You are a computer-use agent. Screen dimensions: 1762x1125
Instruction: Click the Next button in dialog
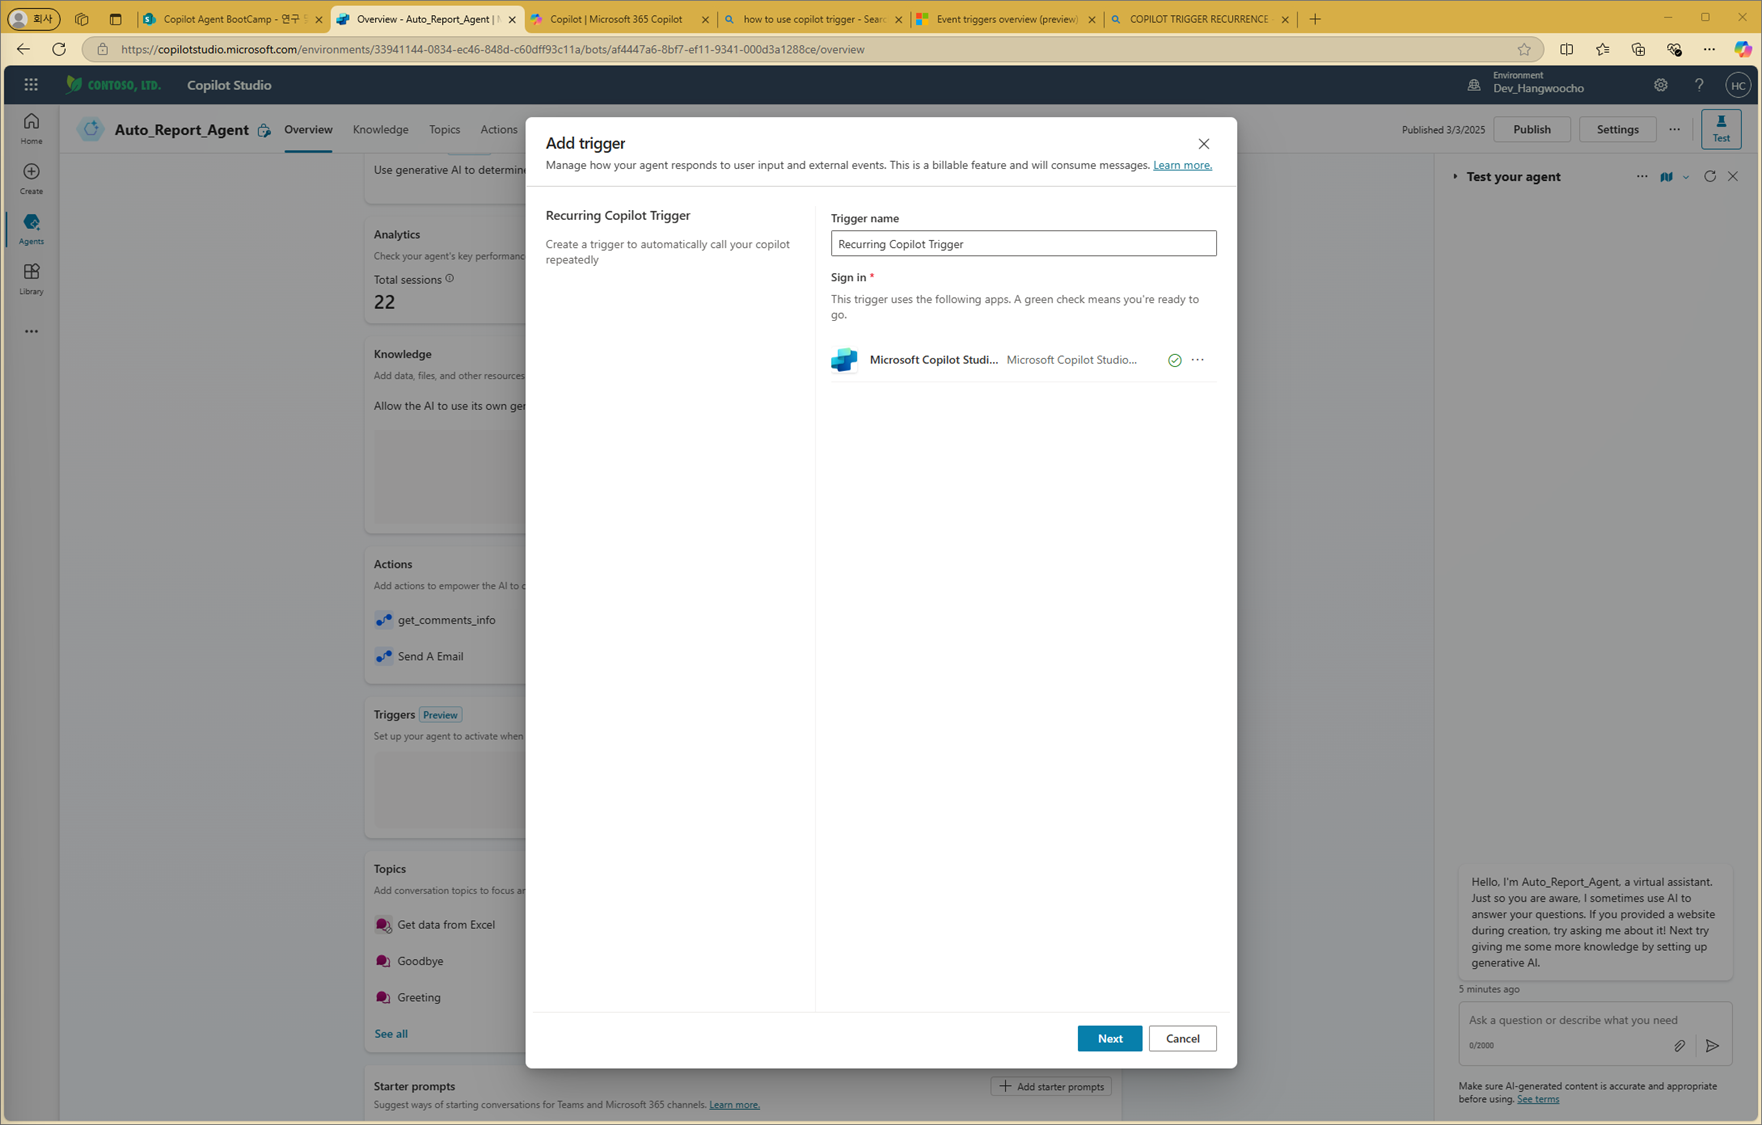[1109, 1038]
